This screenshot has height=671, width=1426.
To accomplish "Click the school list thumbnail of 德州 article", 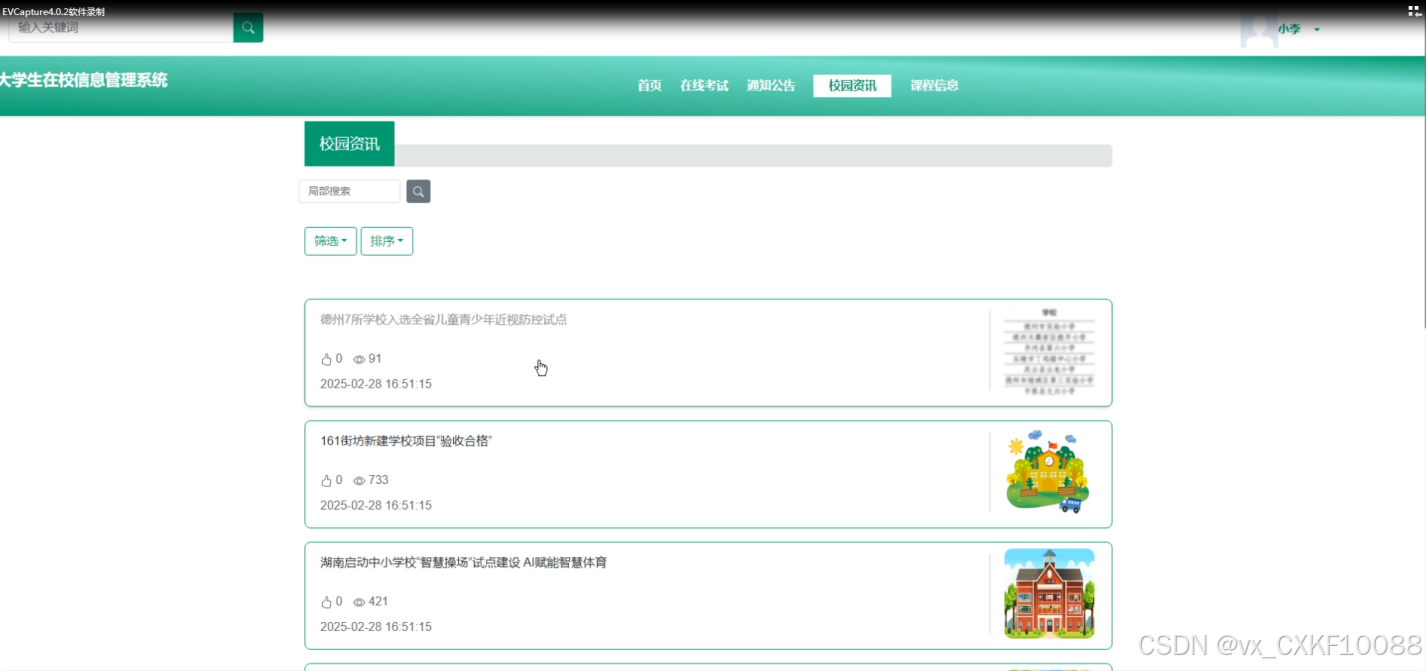I will [x=1049, y=352].
